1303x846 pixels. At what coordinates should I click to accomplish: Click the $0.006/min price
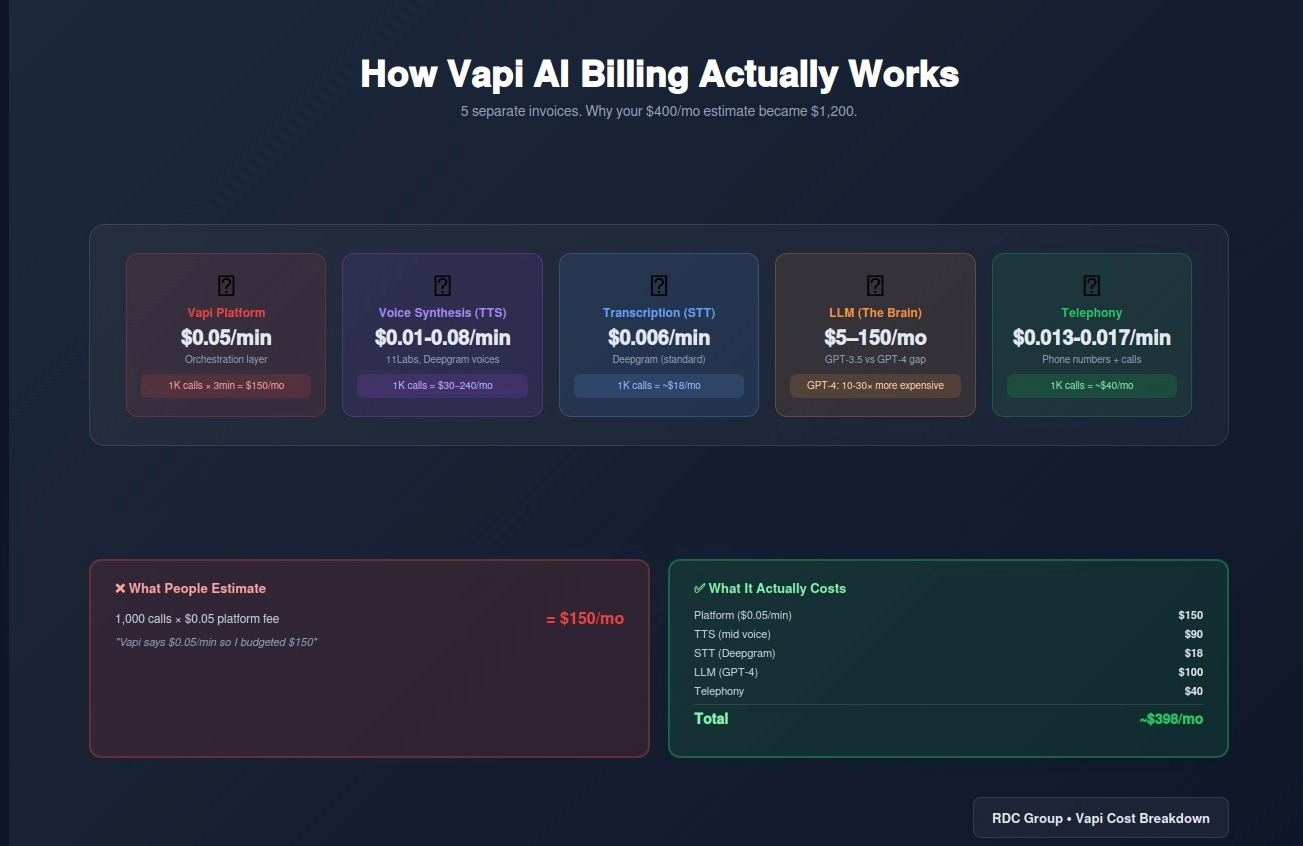pyautogui.click(x=658, y=337)
